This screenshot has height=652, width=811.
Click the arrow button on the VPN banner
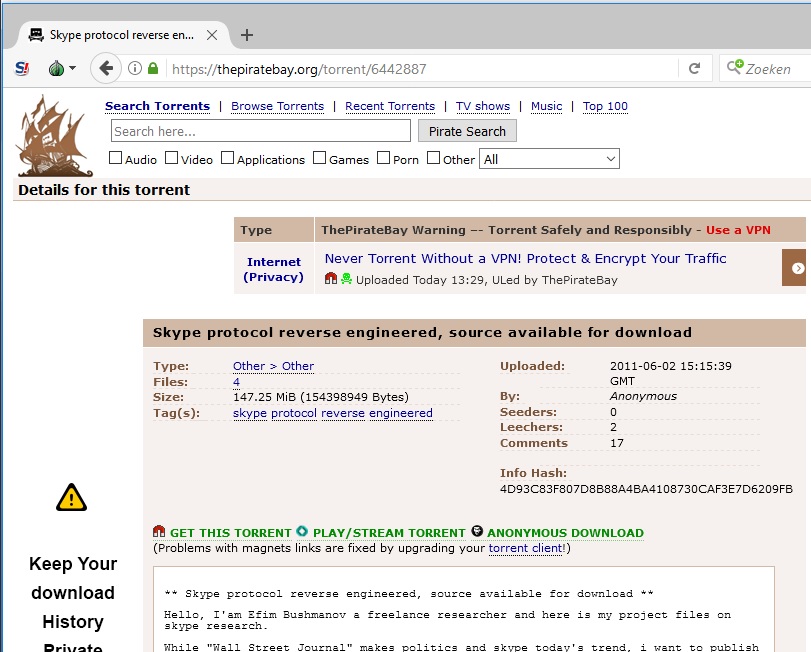click(x=796, y=268)
